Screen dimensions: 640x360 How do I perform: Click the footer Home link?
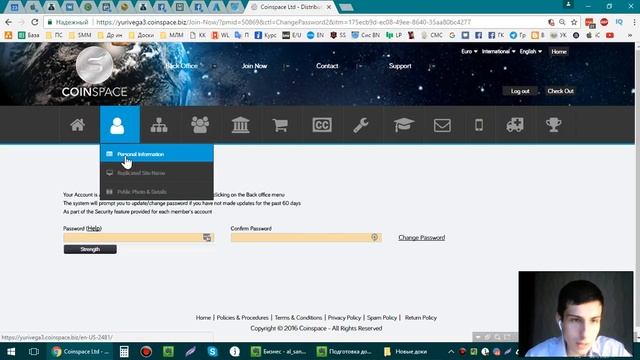[x=203, y=318]
